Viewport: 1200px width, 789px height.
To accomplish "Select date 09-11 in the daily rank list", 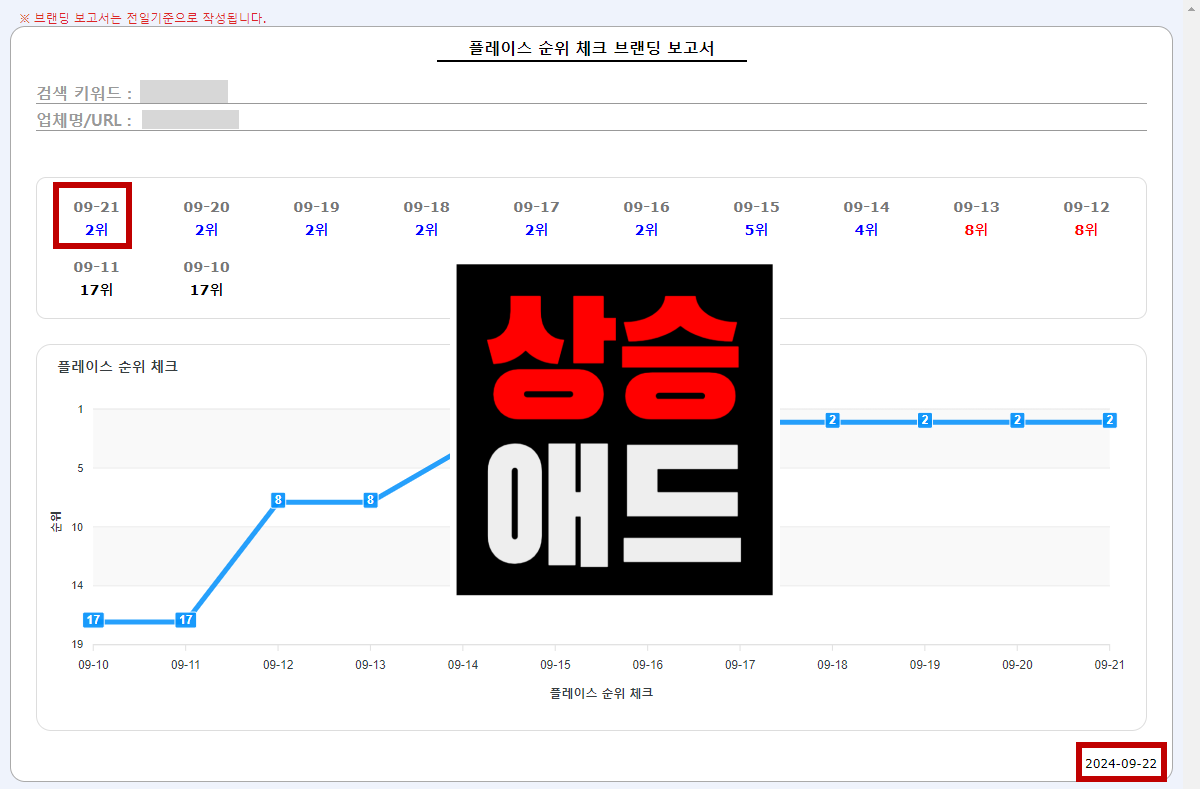I will (97, 267).
